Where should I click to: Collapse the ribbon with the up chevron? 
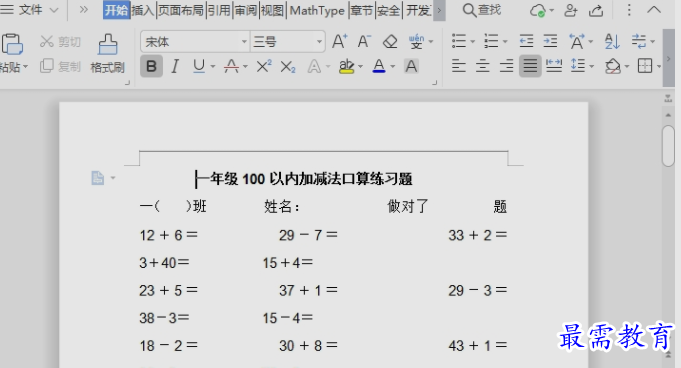[654, 10]
